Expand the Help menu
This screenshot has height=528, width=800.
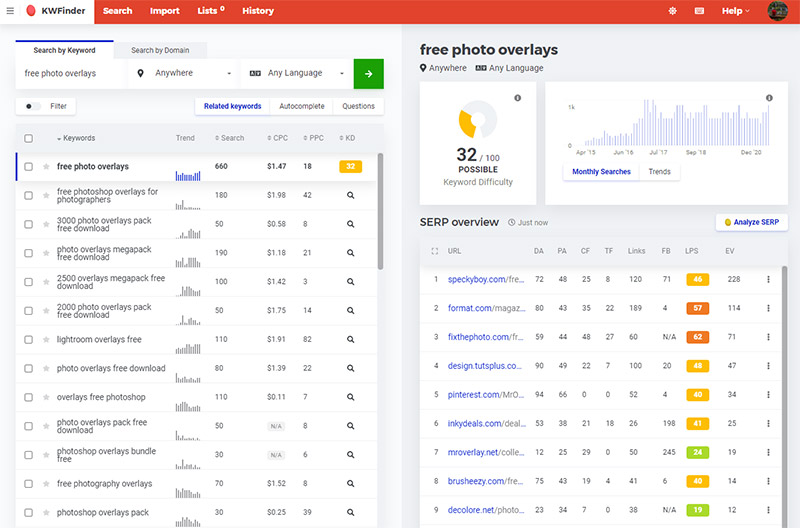[735, 11]
